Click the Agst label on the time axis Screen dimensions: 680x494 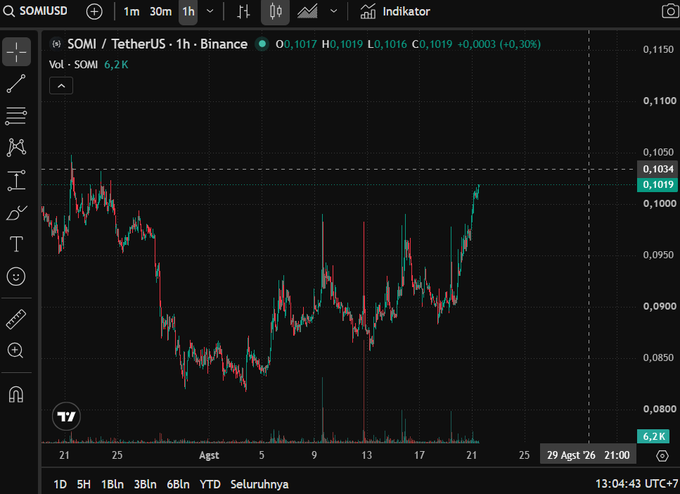(x=209, y=455)
